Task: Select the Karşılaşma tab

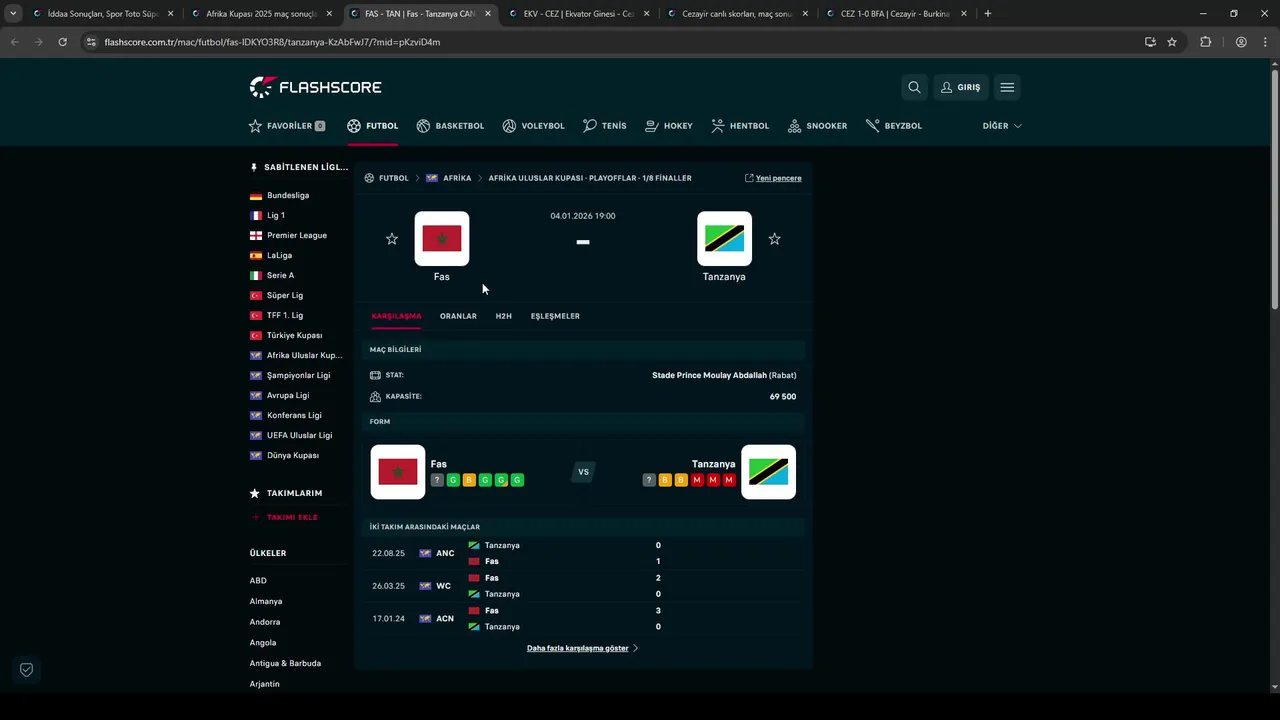Action: pos(396,316)
